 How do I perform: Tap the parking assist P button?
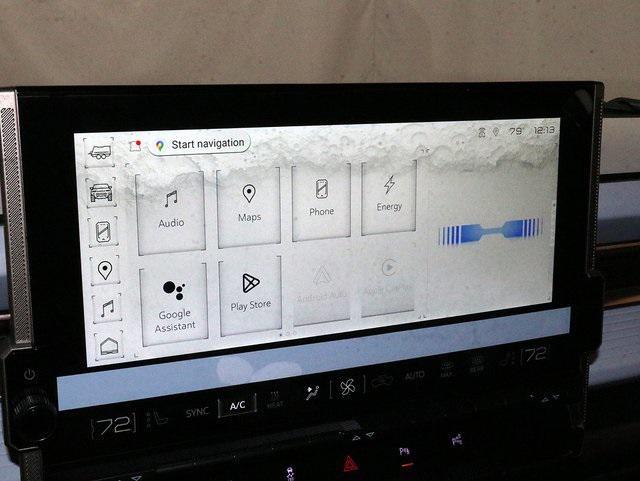[x=404, y=452]
